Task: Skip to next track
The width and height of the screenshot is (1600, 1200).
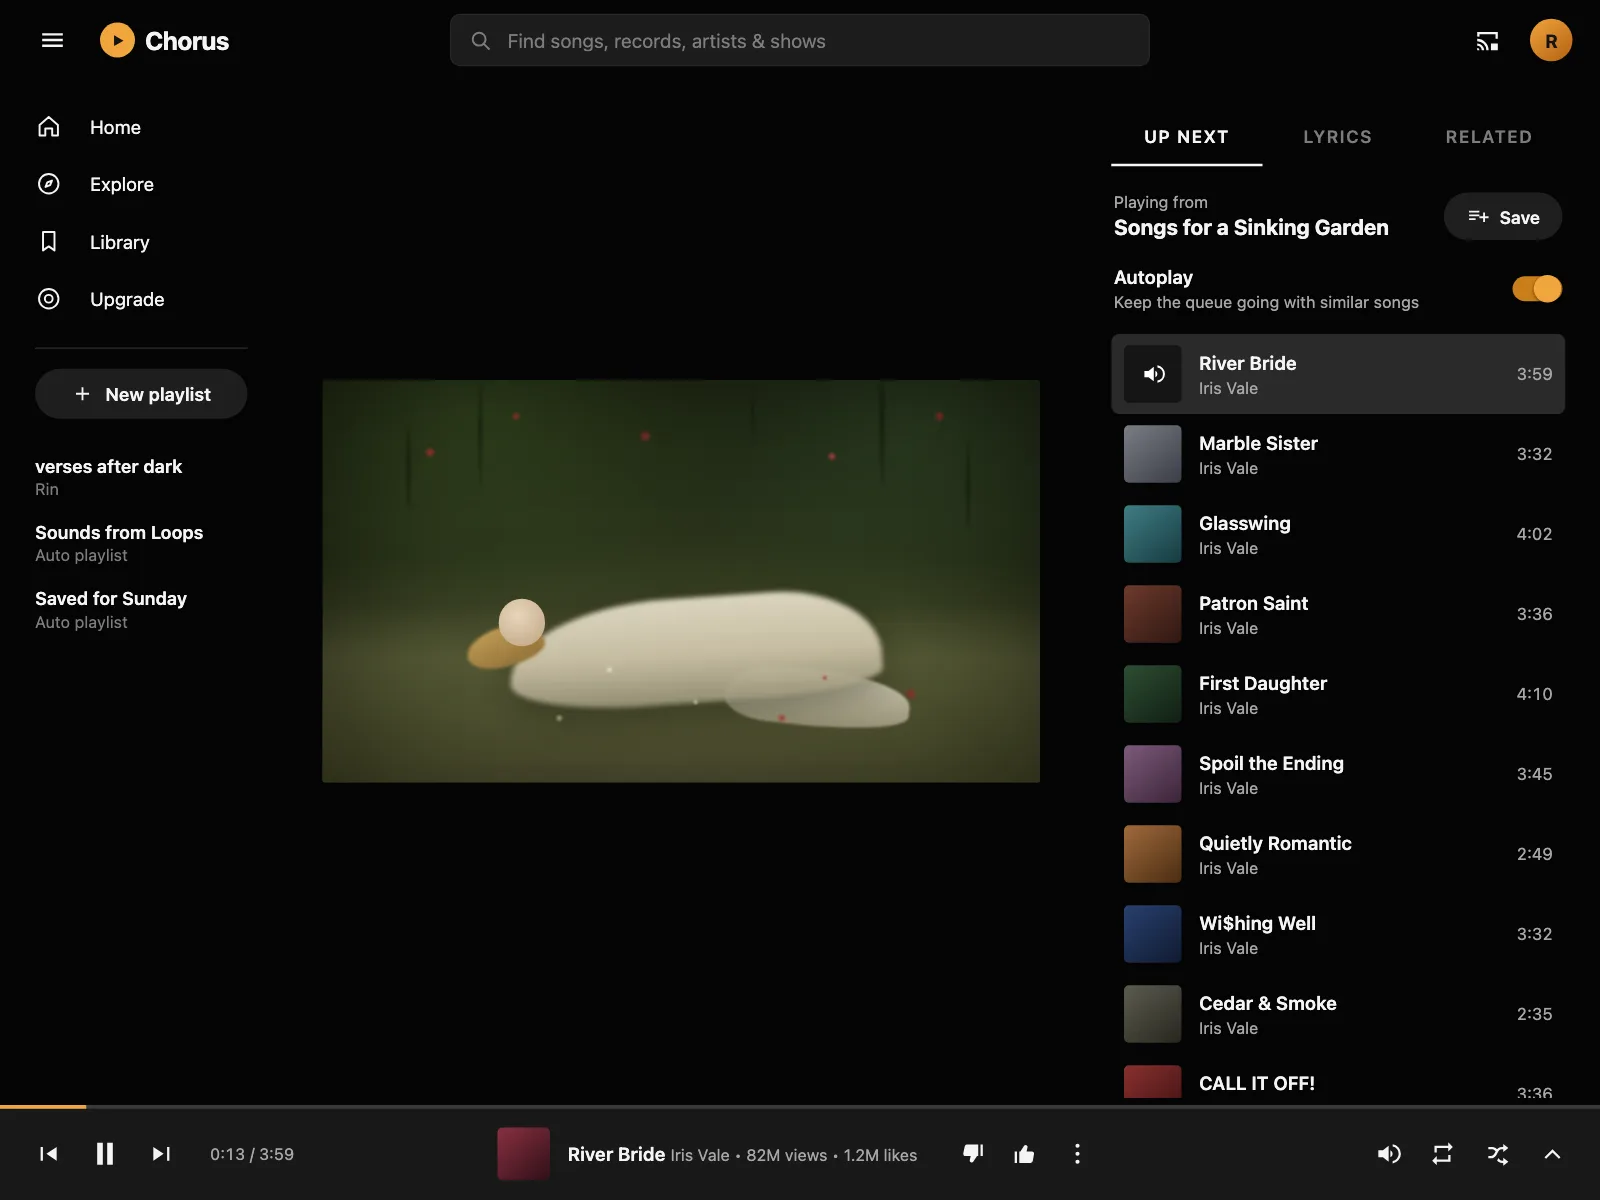Action: coord(161,1154)
